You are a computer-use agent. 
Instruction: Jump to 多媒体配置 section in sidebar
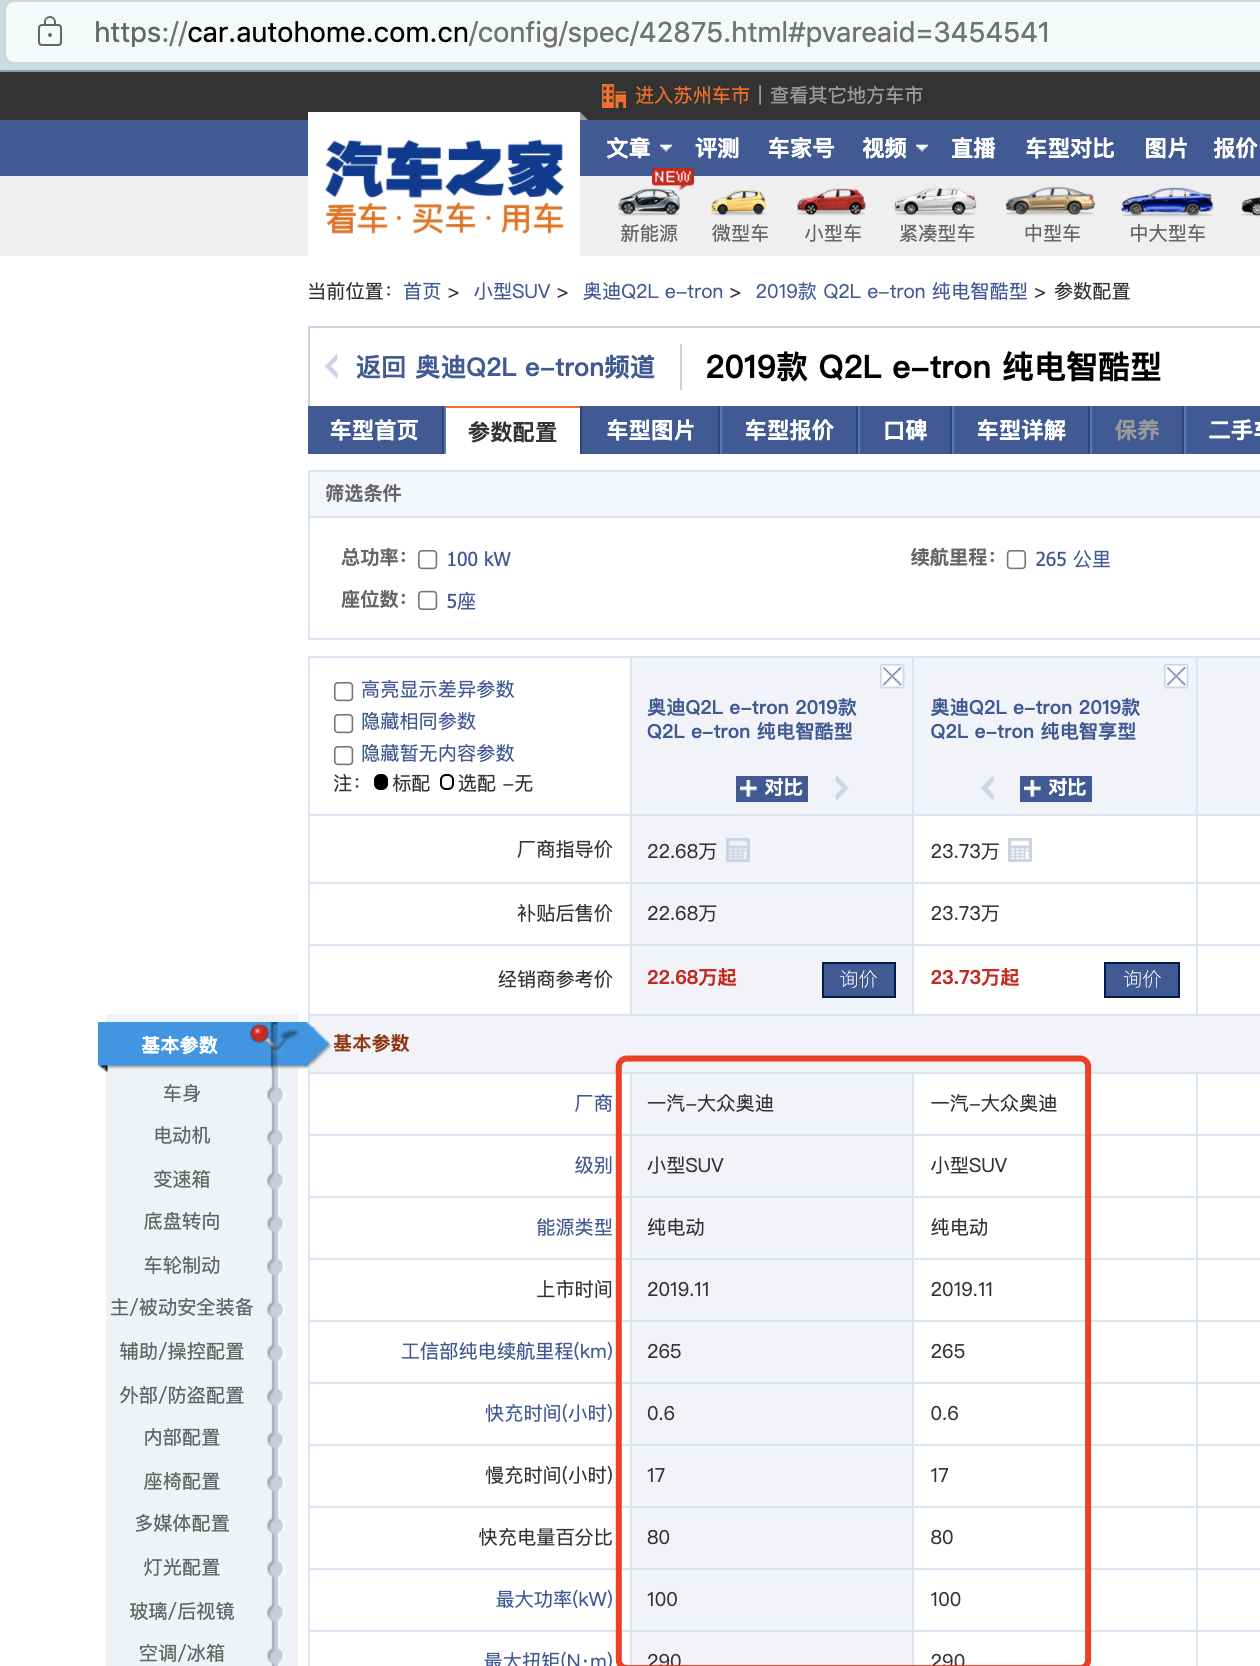pyautogui.click(x=182, y=1523)
